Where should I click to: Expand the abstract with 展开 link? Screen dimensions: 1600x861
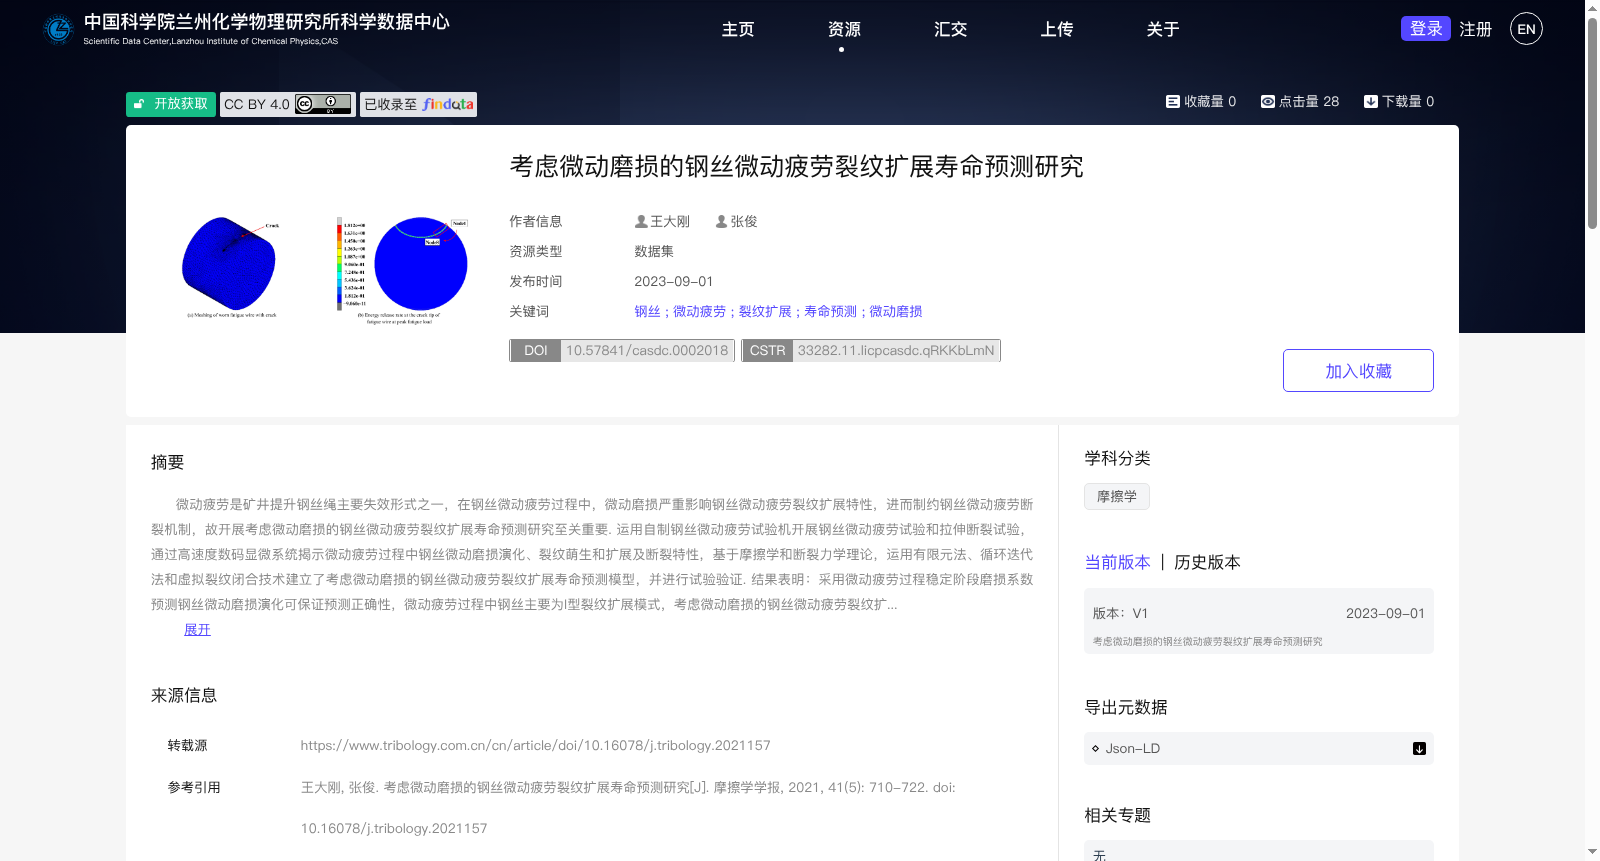197,630
